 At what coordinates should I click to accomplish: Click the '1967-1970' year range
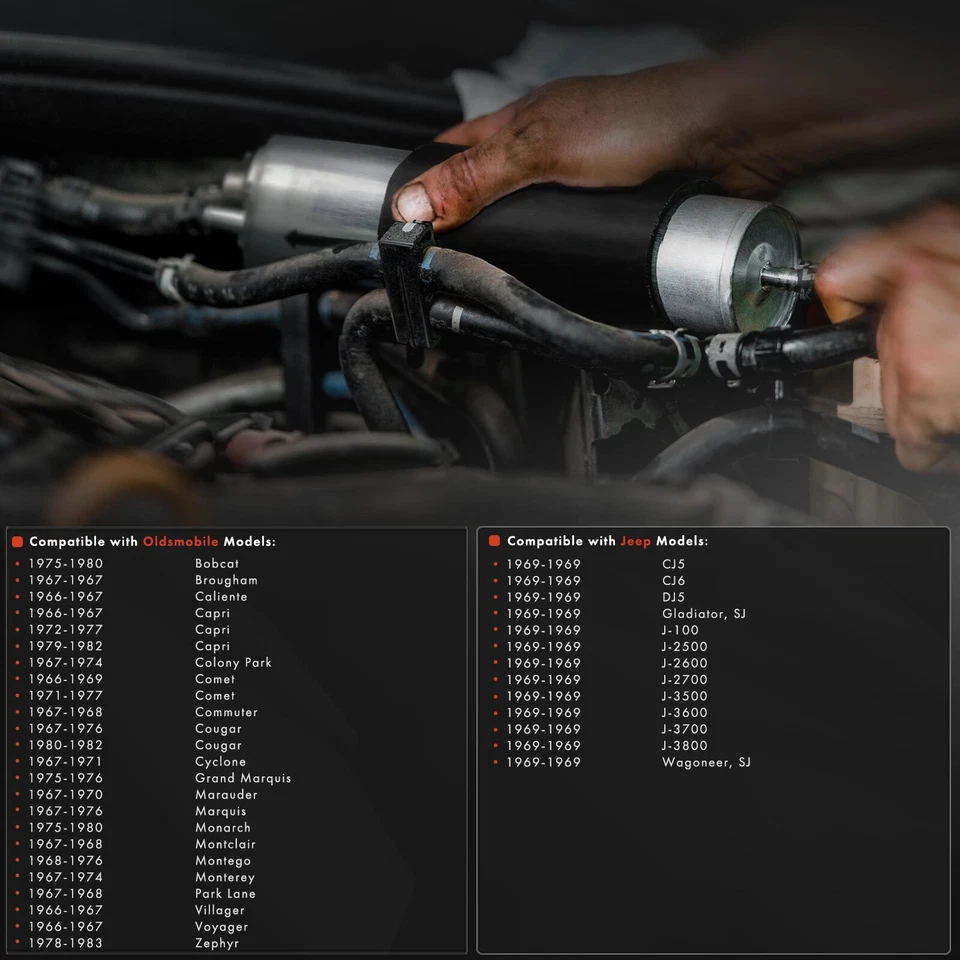point(66,795)
